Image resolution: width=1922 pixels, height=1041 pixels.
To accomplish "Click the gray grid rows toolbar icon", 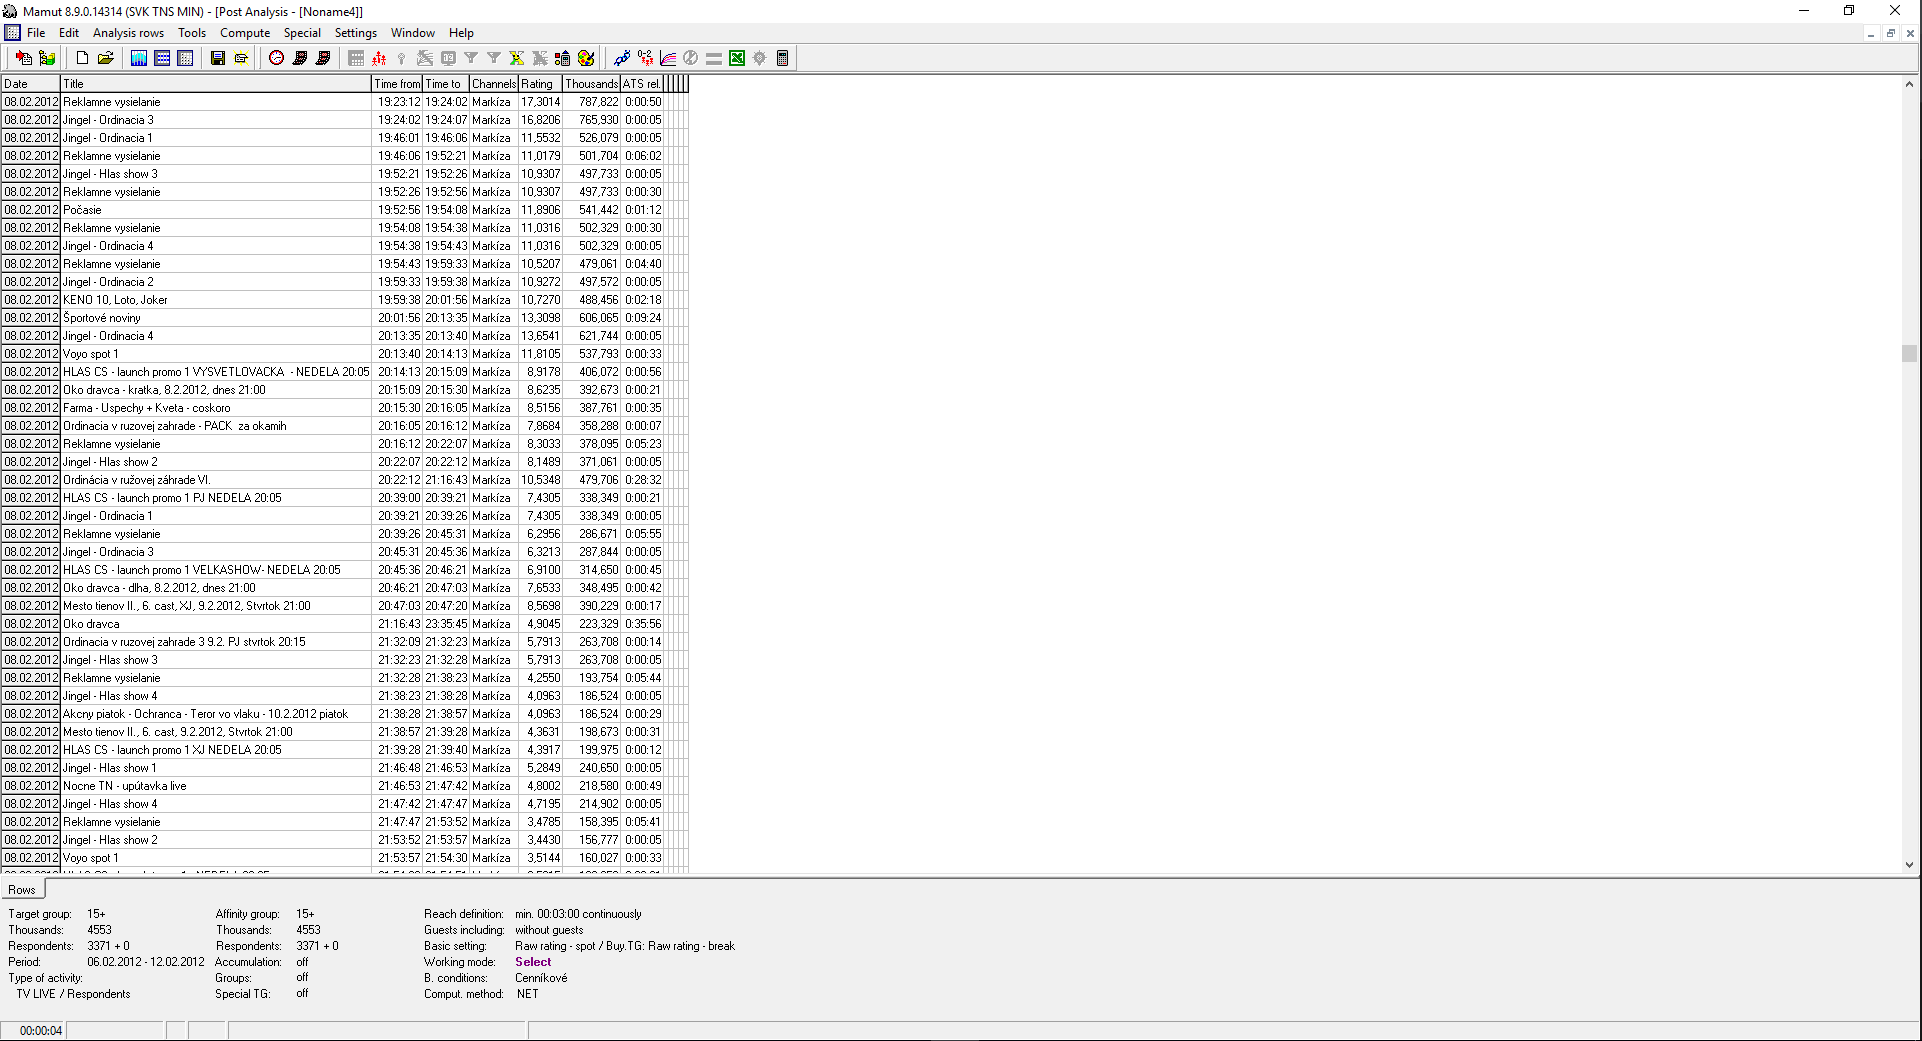I will click(356, 58).
